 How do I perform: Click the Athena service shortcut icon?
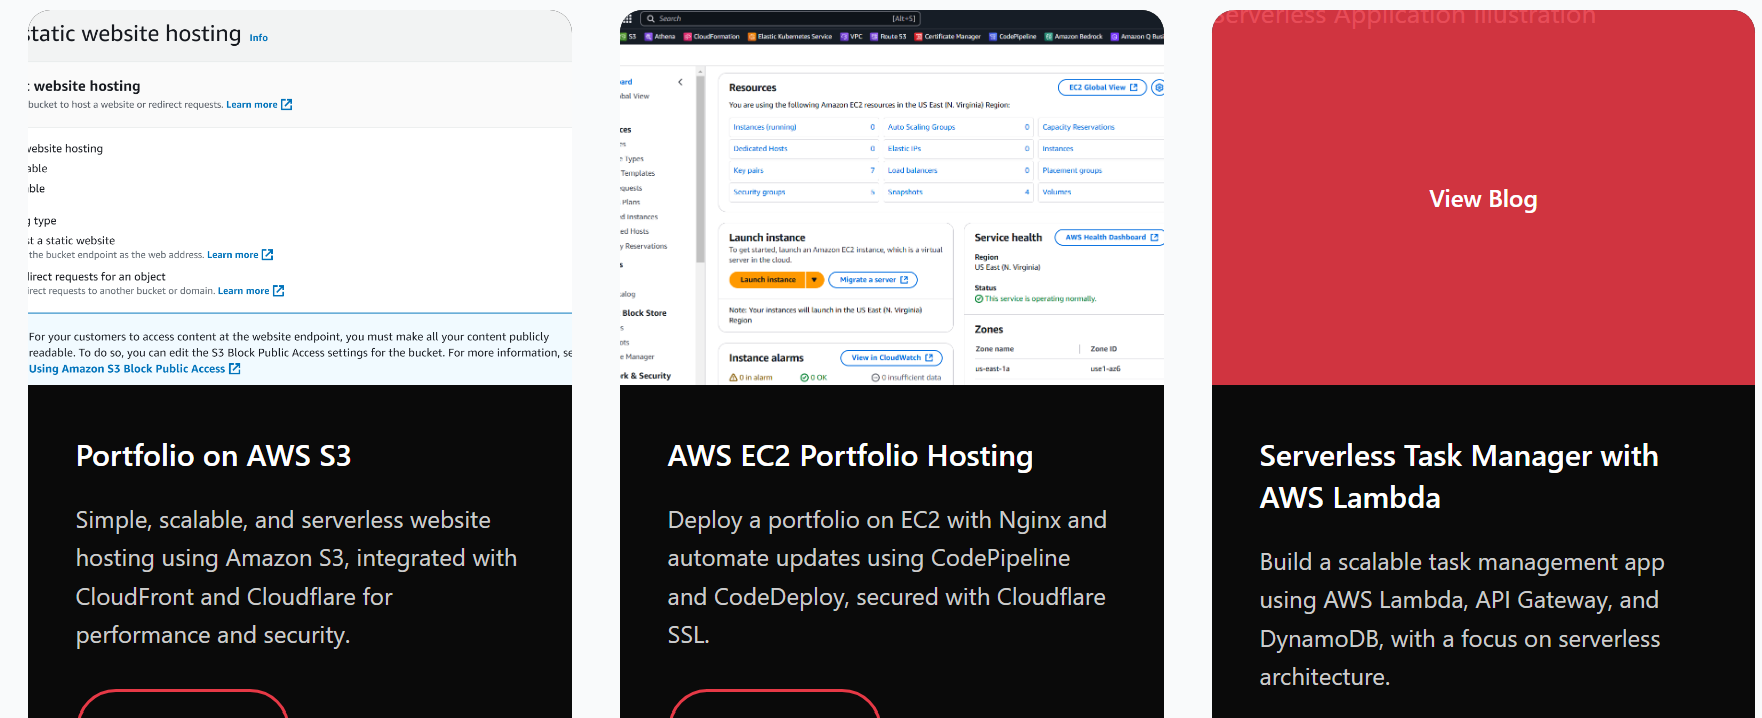648,36
